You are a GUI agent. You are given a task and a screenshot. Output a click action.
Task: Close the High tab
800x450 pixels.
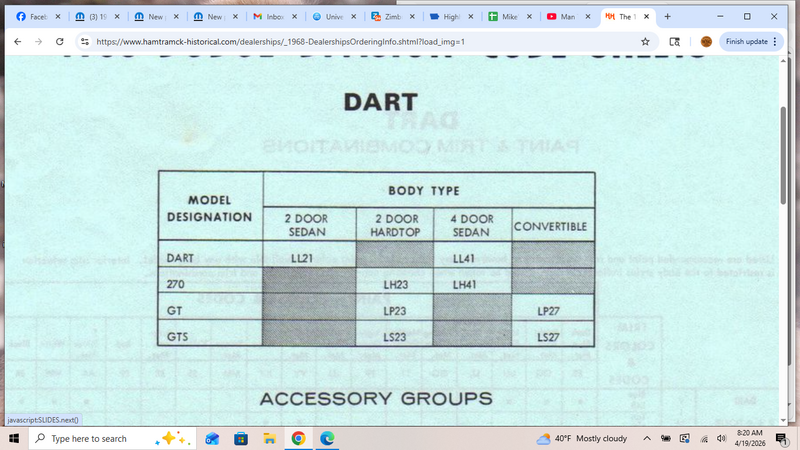(x=471, y=17)
